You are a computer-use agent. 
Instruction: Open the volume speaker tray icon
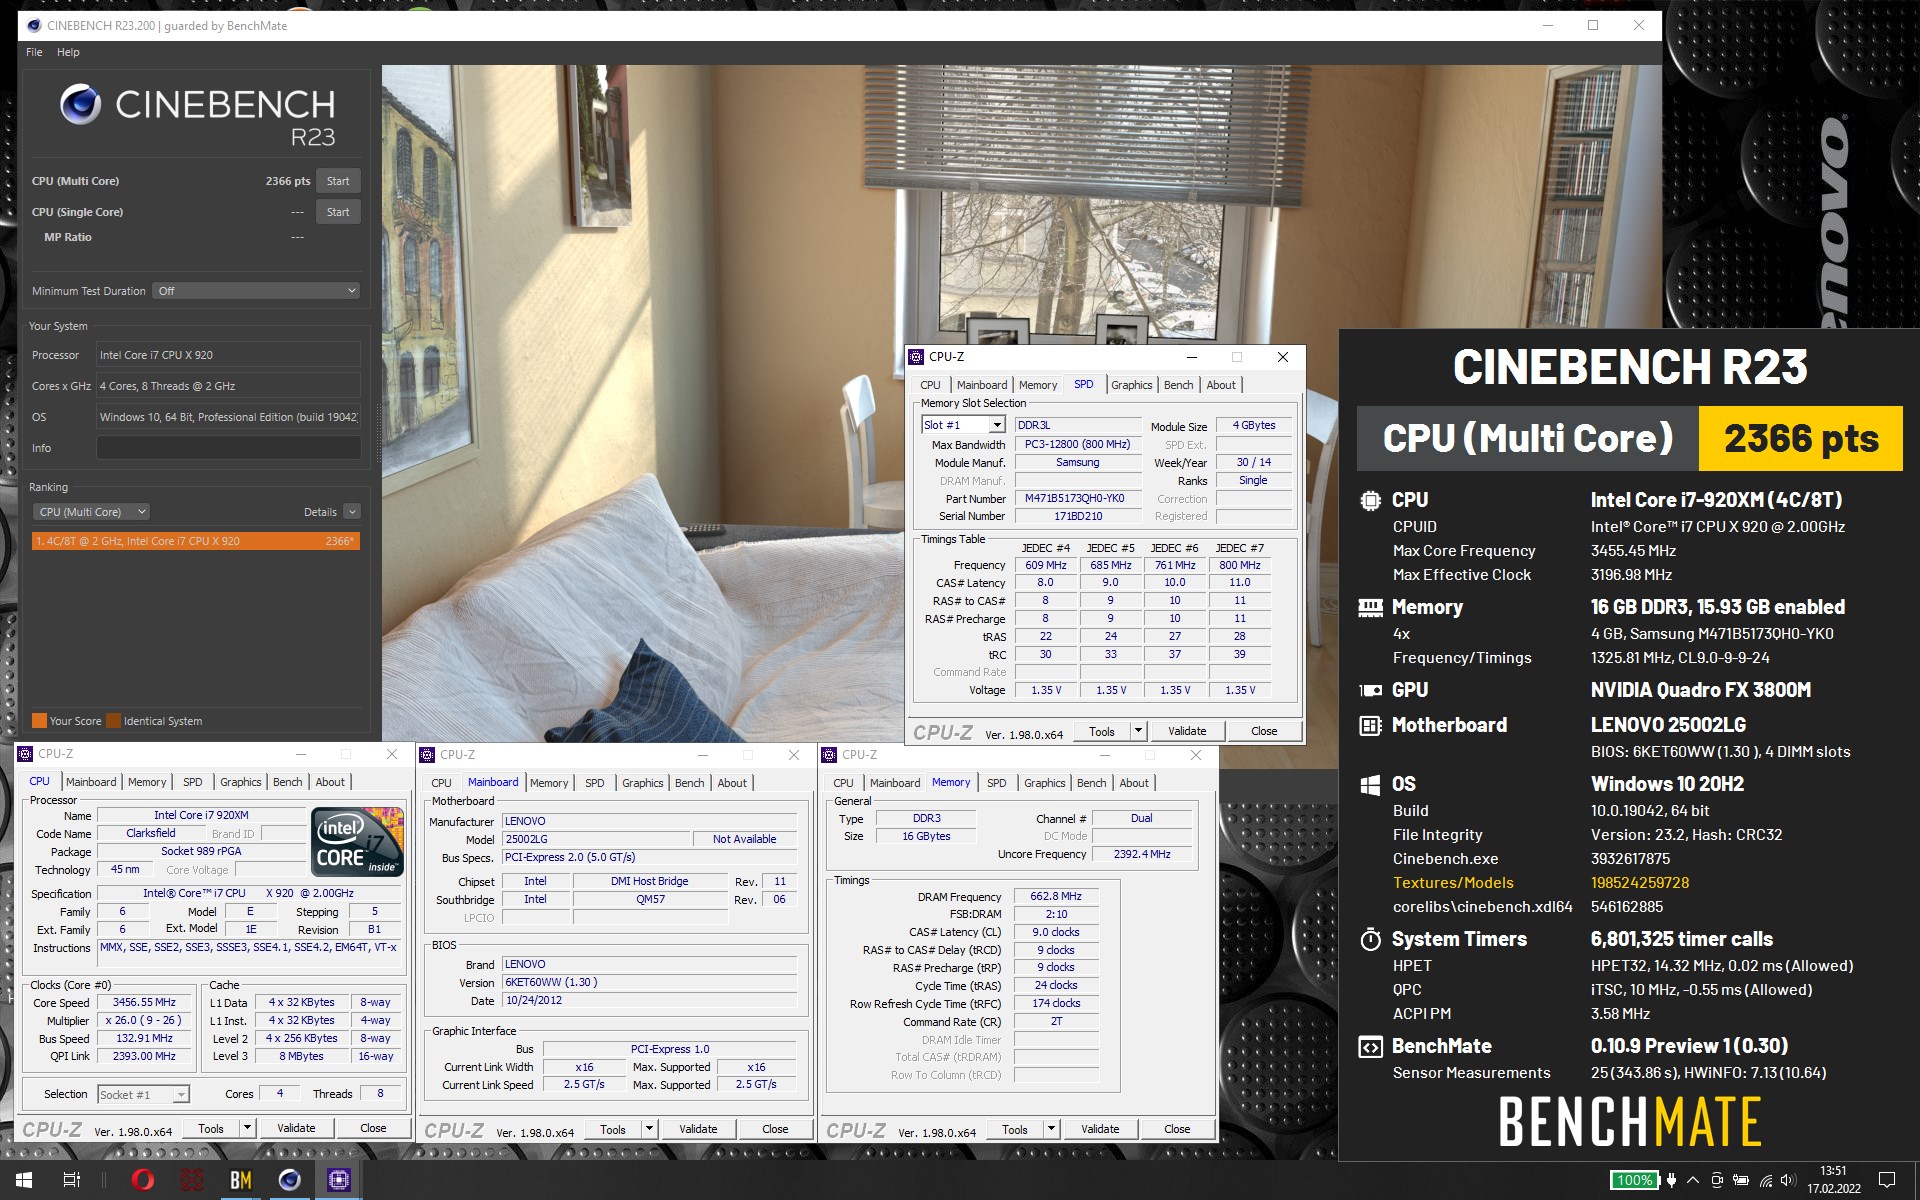(1789, 1180)
